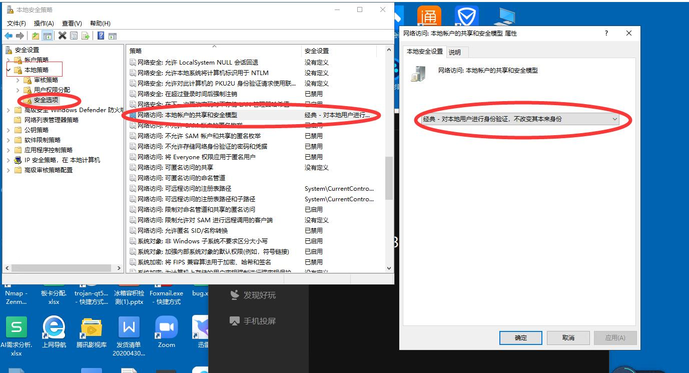This screenshot has width=689, height=373.
Task: Toggle the show/hide action pane icon
Action: (x=112, y=36)
